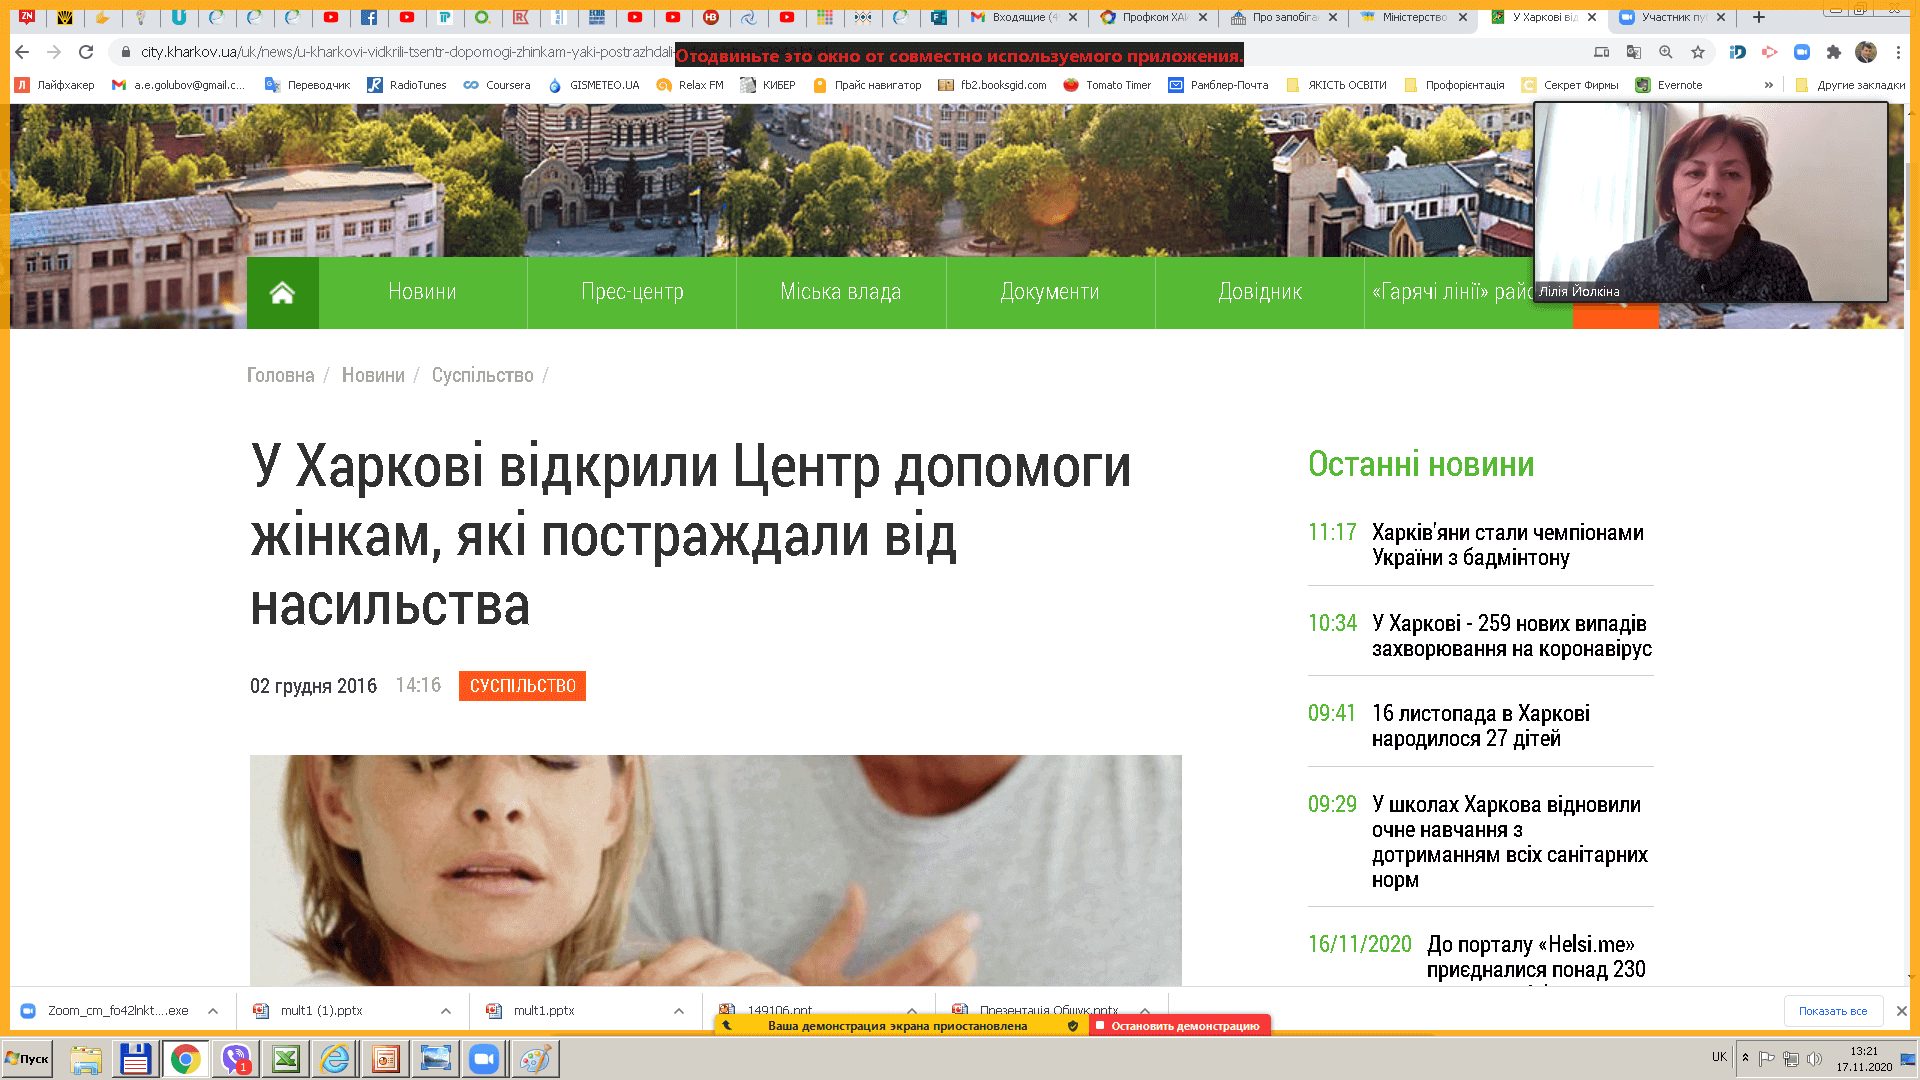Reload the page with refresh icon
This screenshot has height=1080, width=1920.
[x=86, y=52]
